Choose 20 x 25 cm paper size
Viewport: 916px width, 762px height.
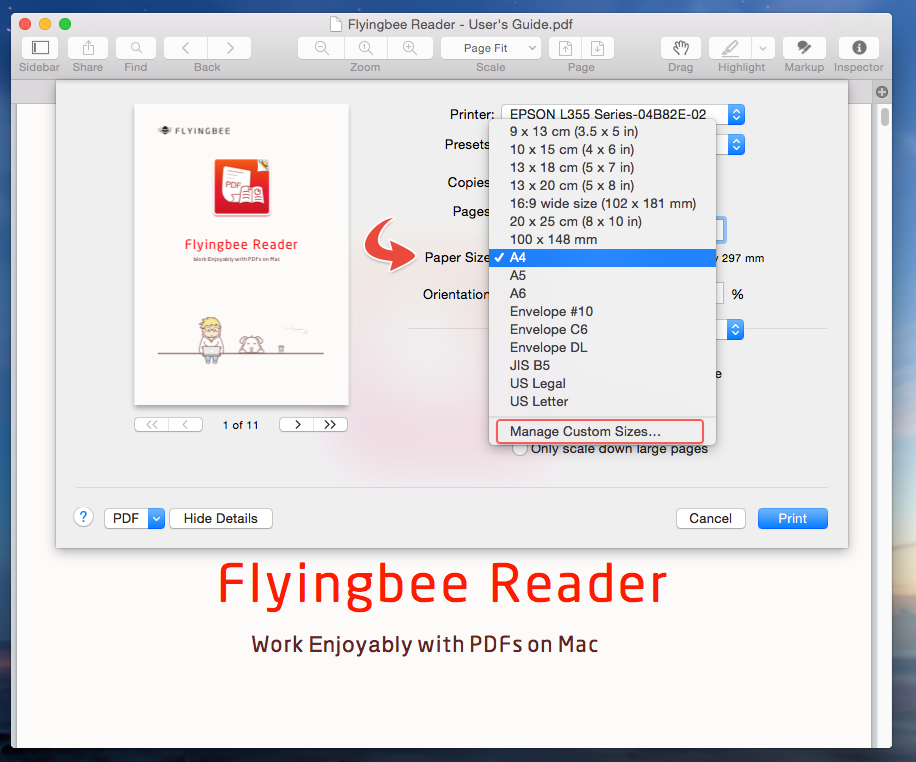pyautogui.click(x=602, y=221)
